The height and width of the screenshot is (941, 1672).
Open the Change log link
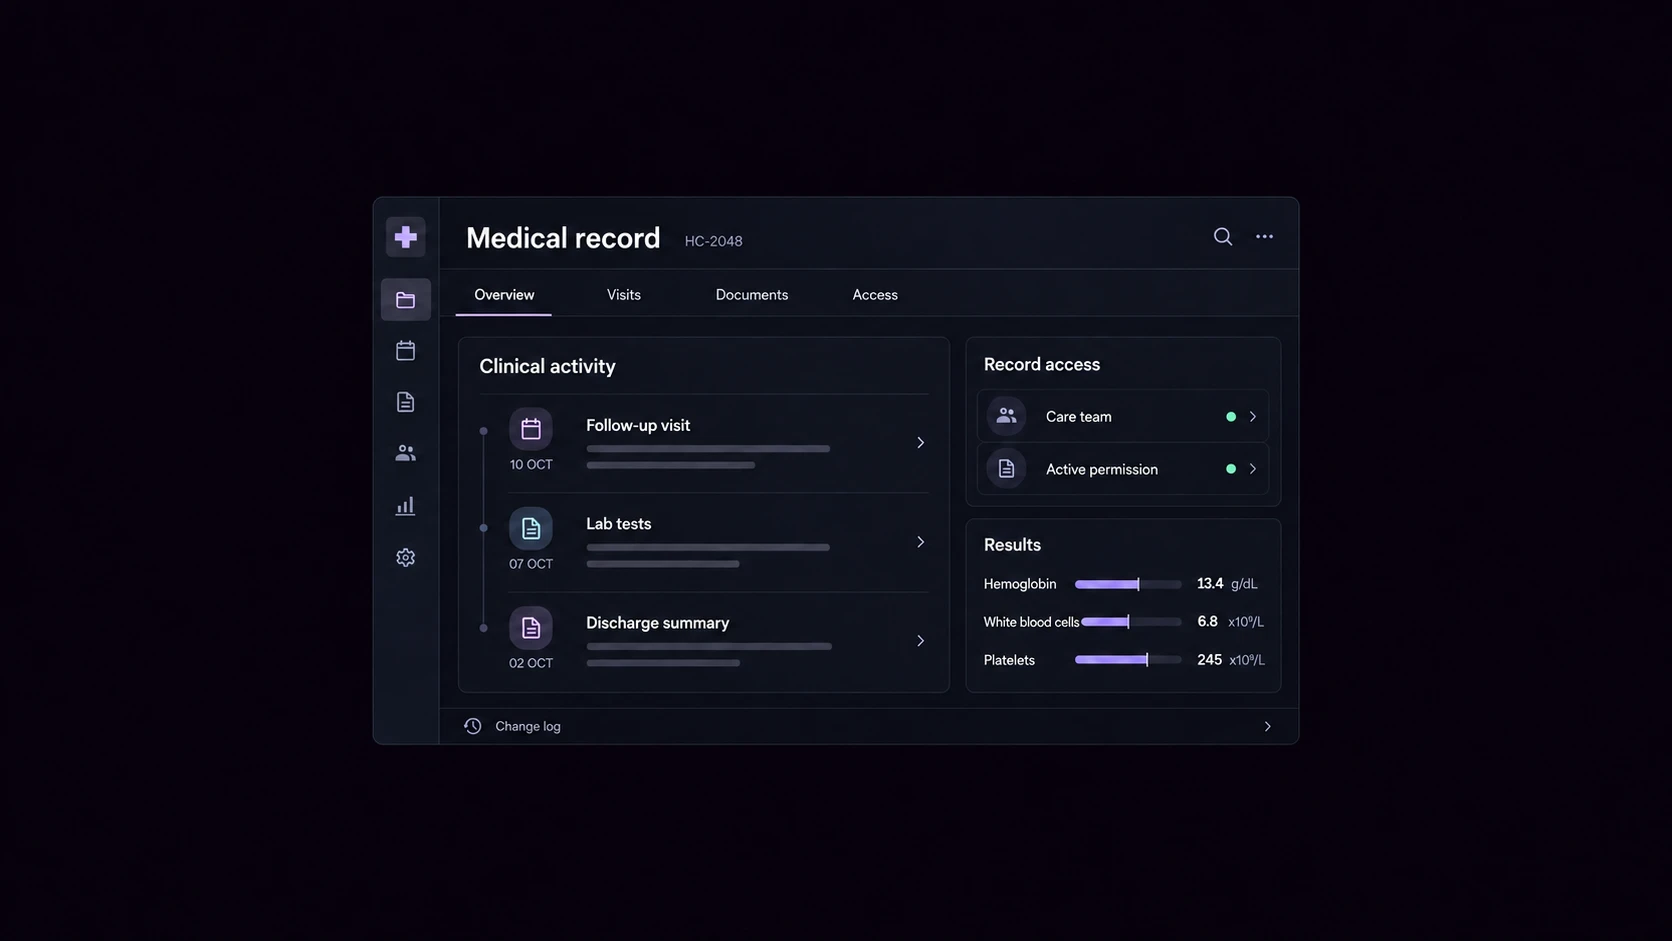(x=528, y=726)
